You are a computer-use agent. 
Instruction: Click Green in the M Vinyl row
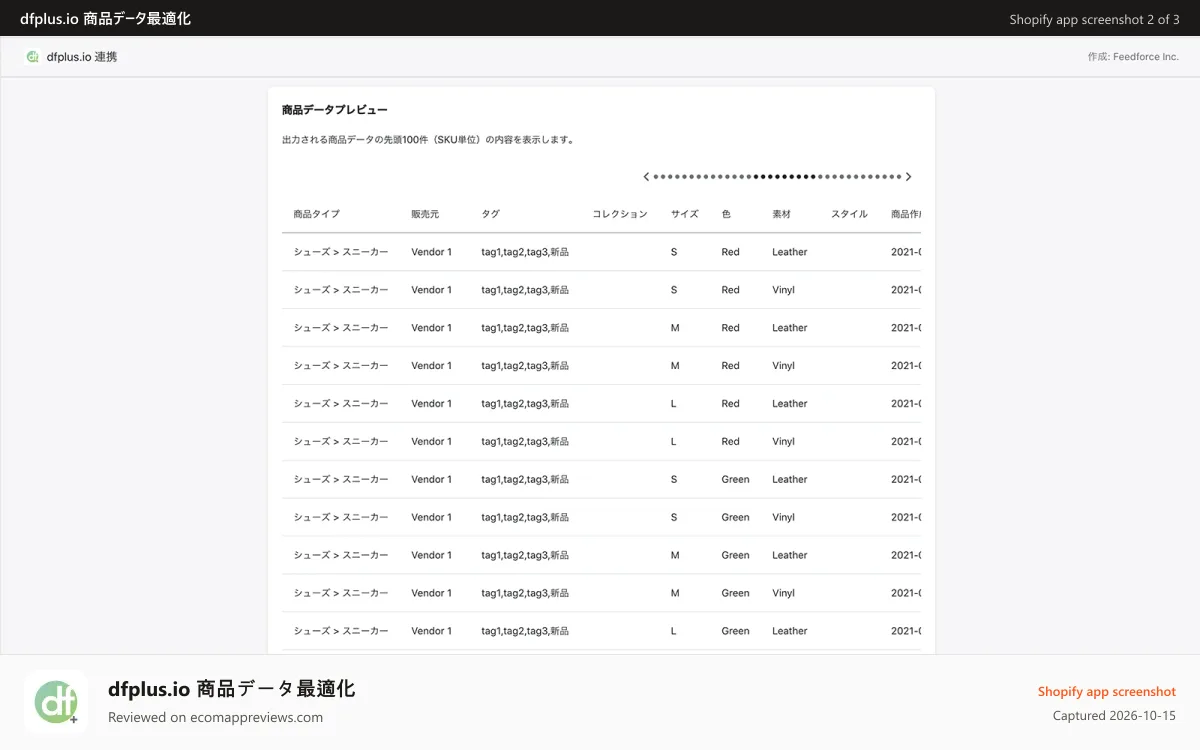[x=735, y=594]
